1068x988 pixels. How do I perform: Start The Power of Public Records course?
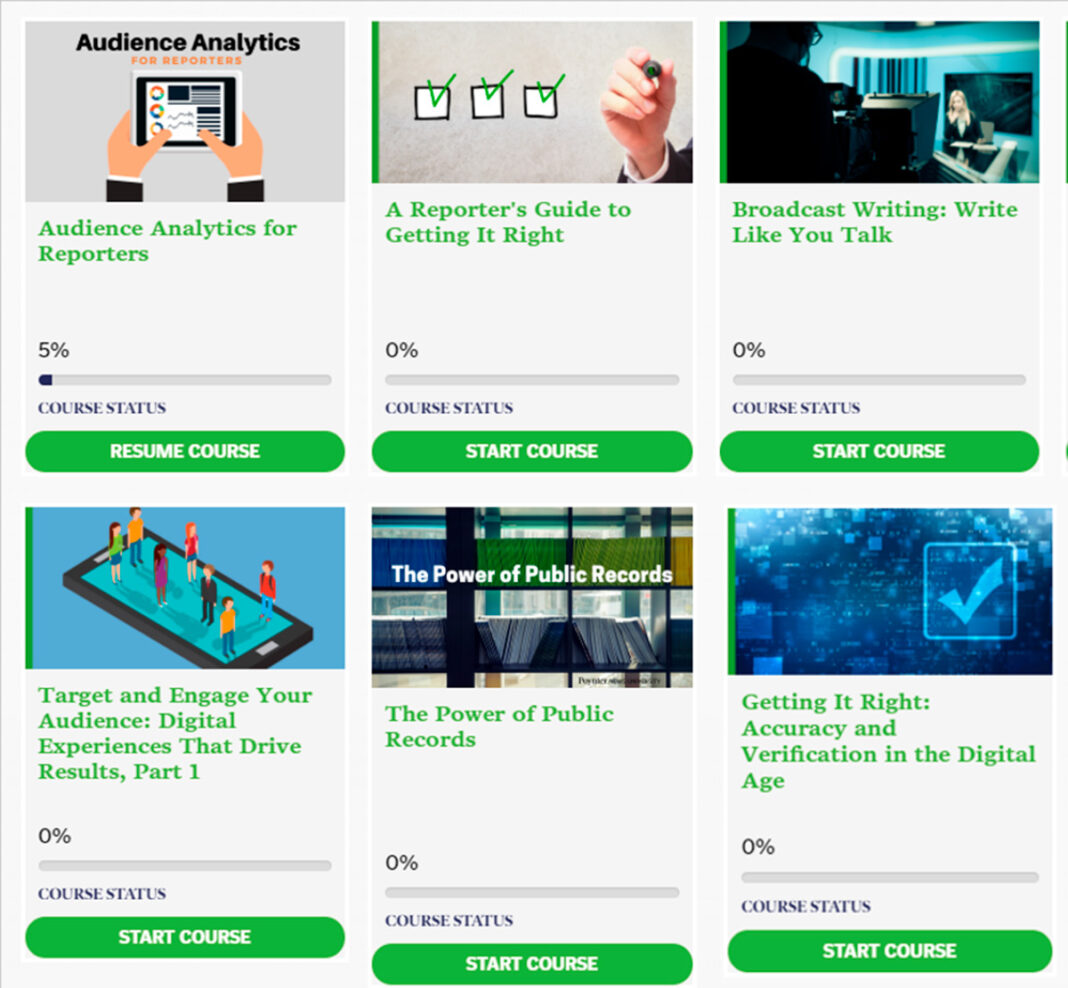[532, 963]
